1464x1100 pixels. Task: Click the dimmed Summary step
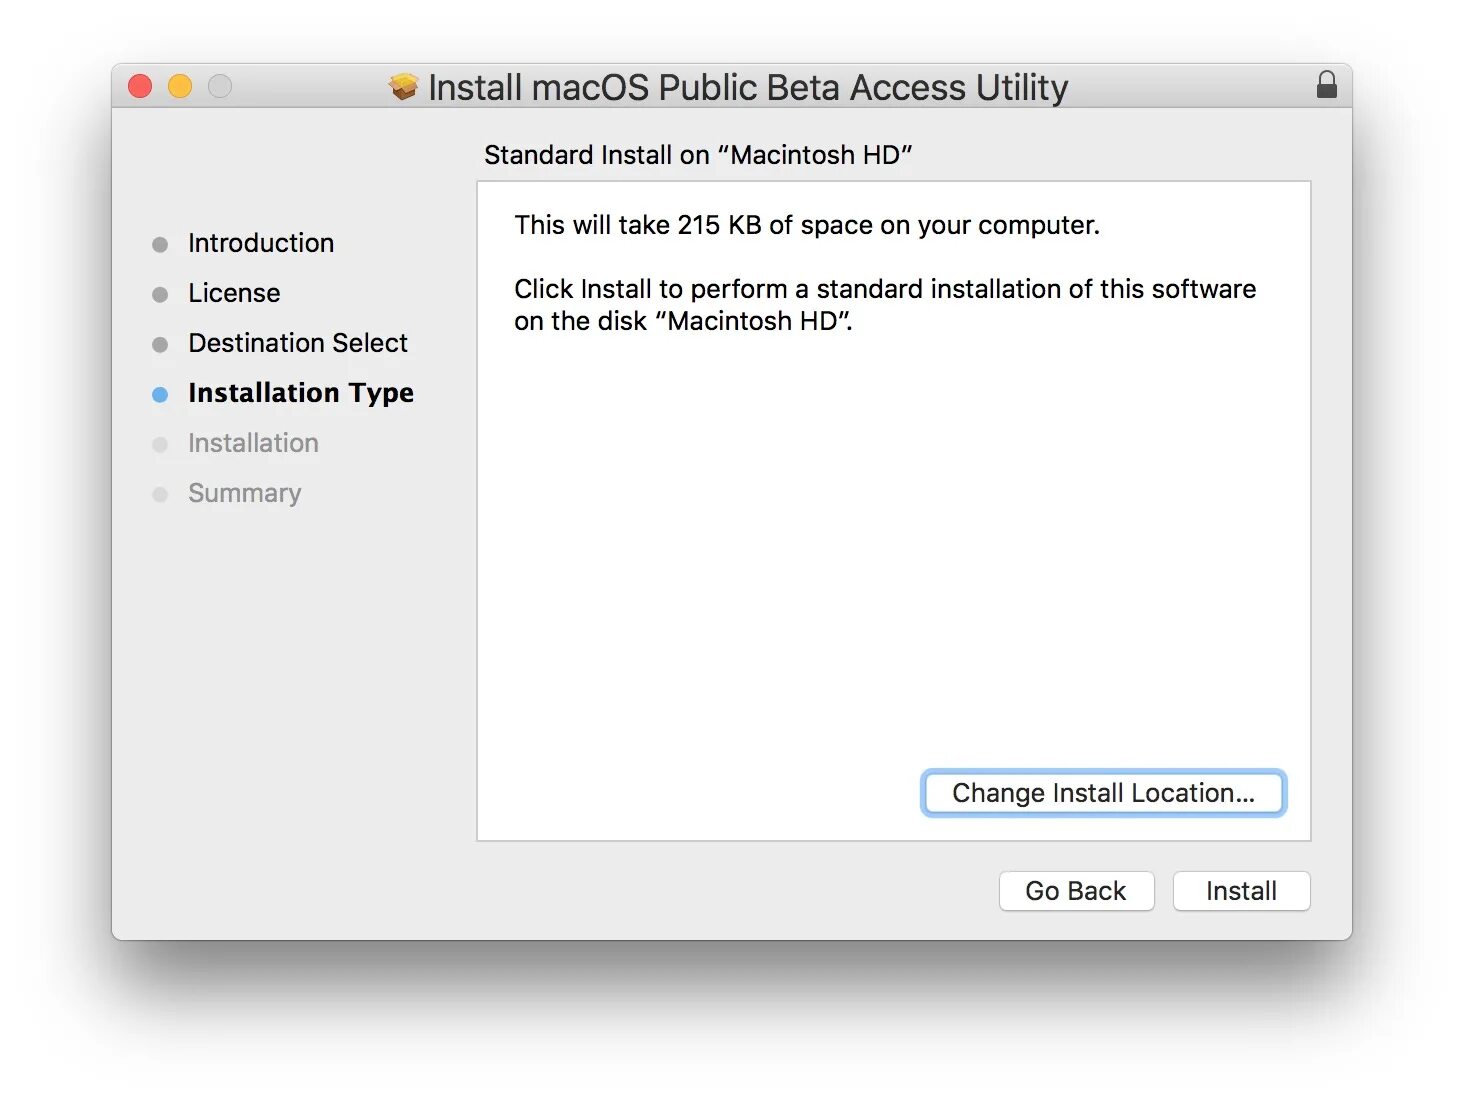pyautogui.click(x=244, y=493)
